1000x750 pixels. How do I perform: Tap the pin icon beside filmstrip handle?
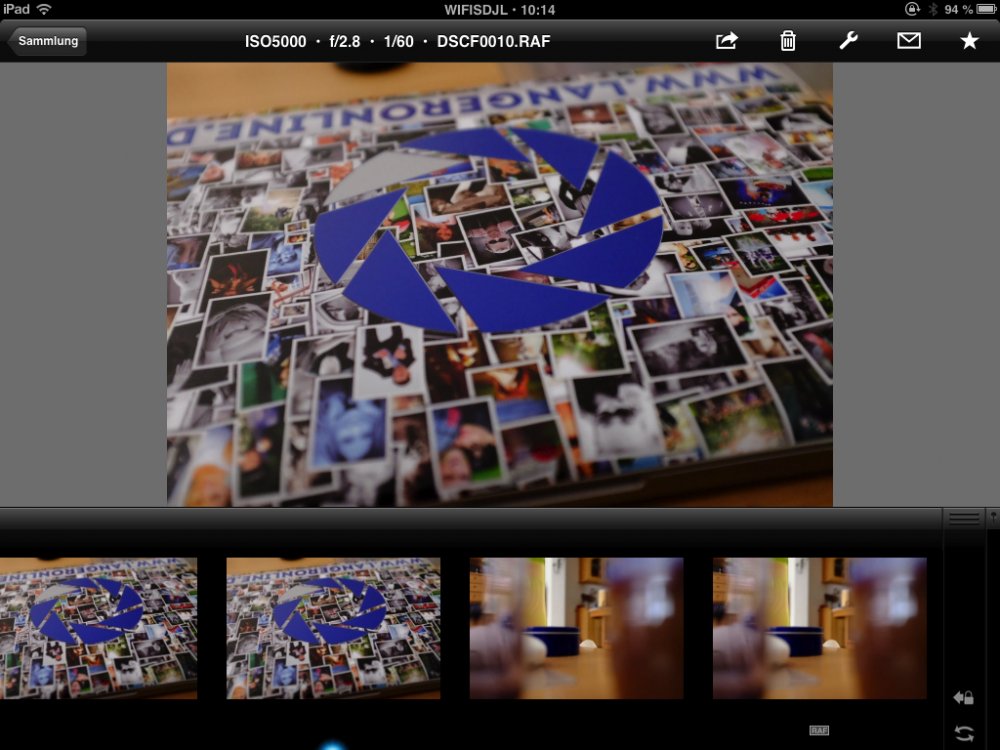(x=993, y=517)
